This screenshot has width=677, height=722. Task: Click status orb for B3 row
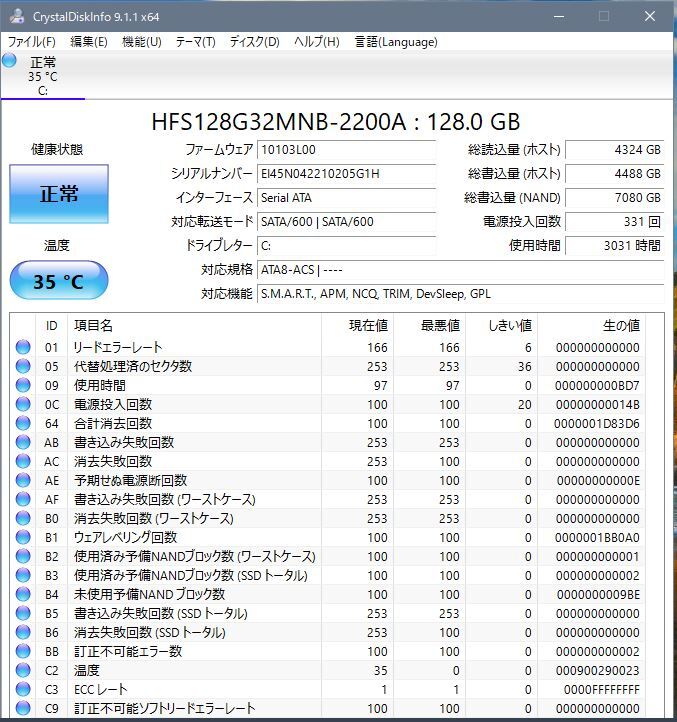[x=23, y=575]
